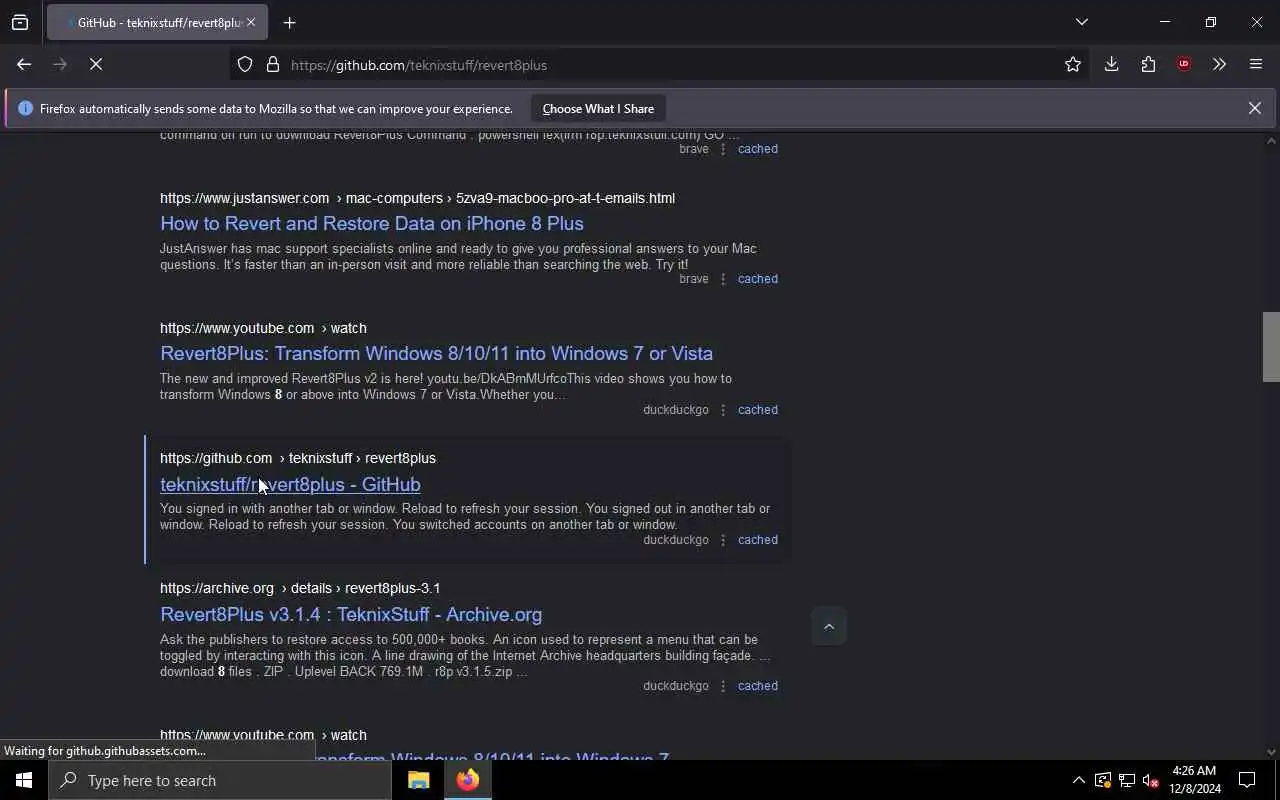Close the GitHub teknixstuff/revert8plus tab

[251, 22]
